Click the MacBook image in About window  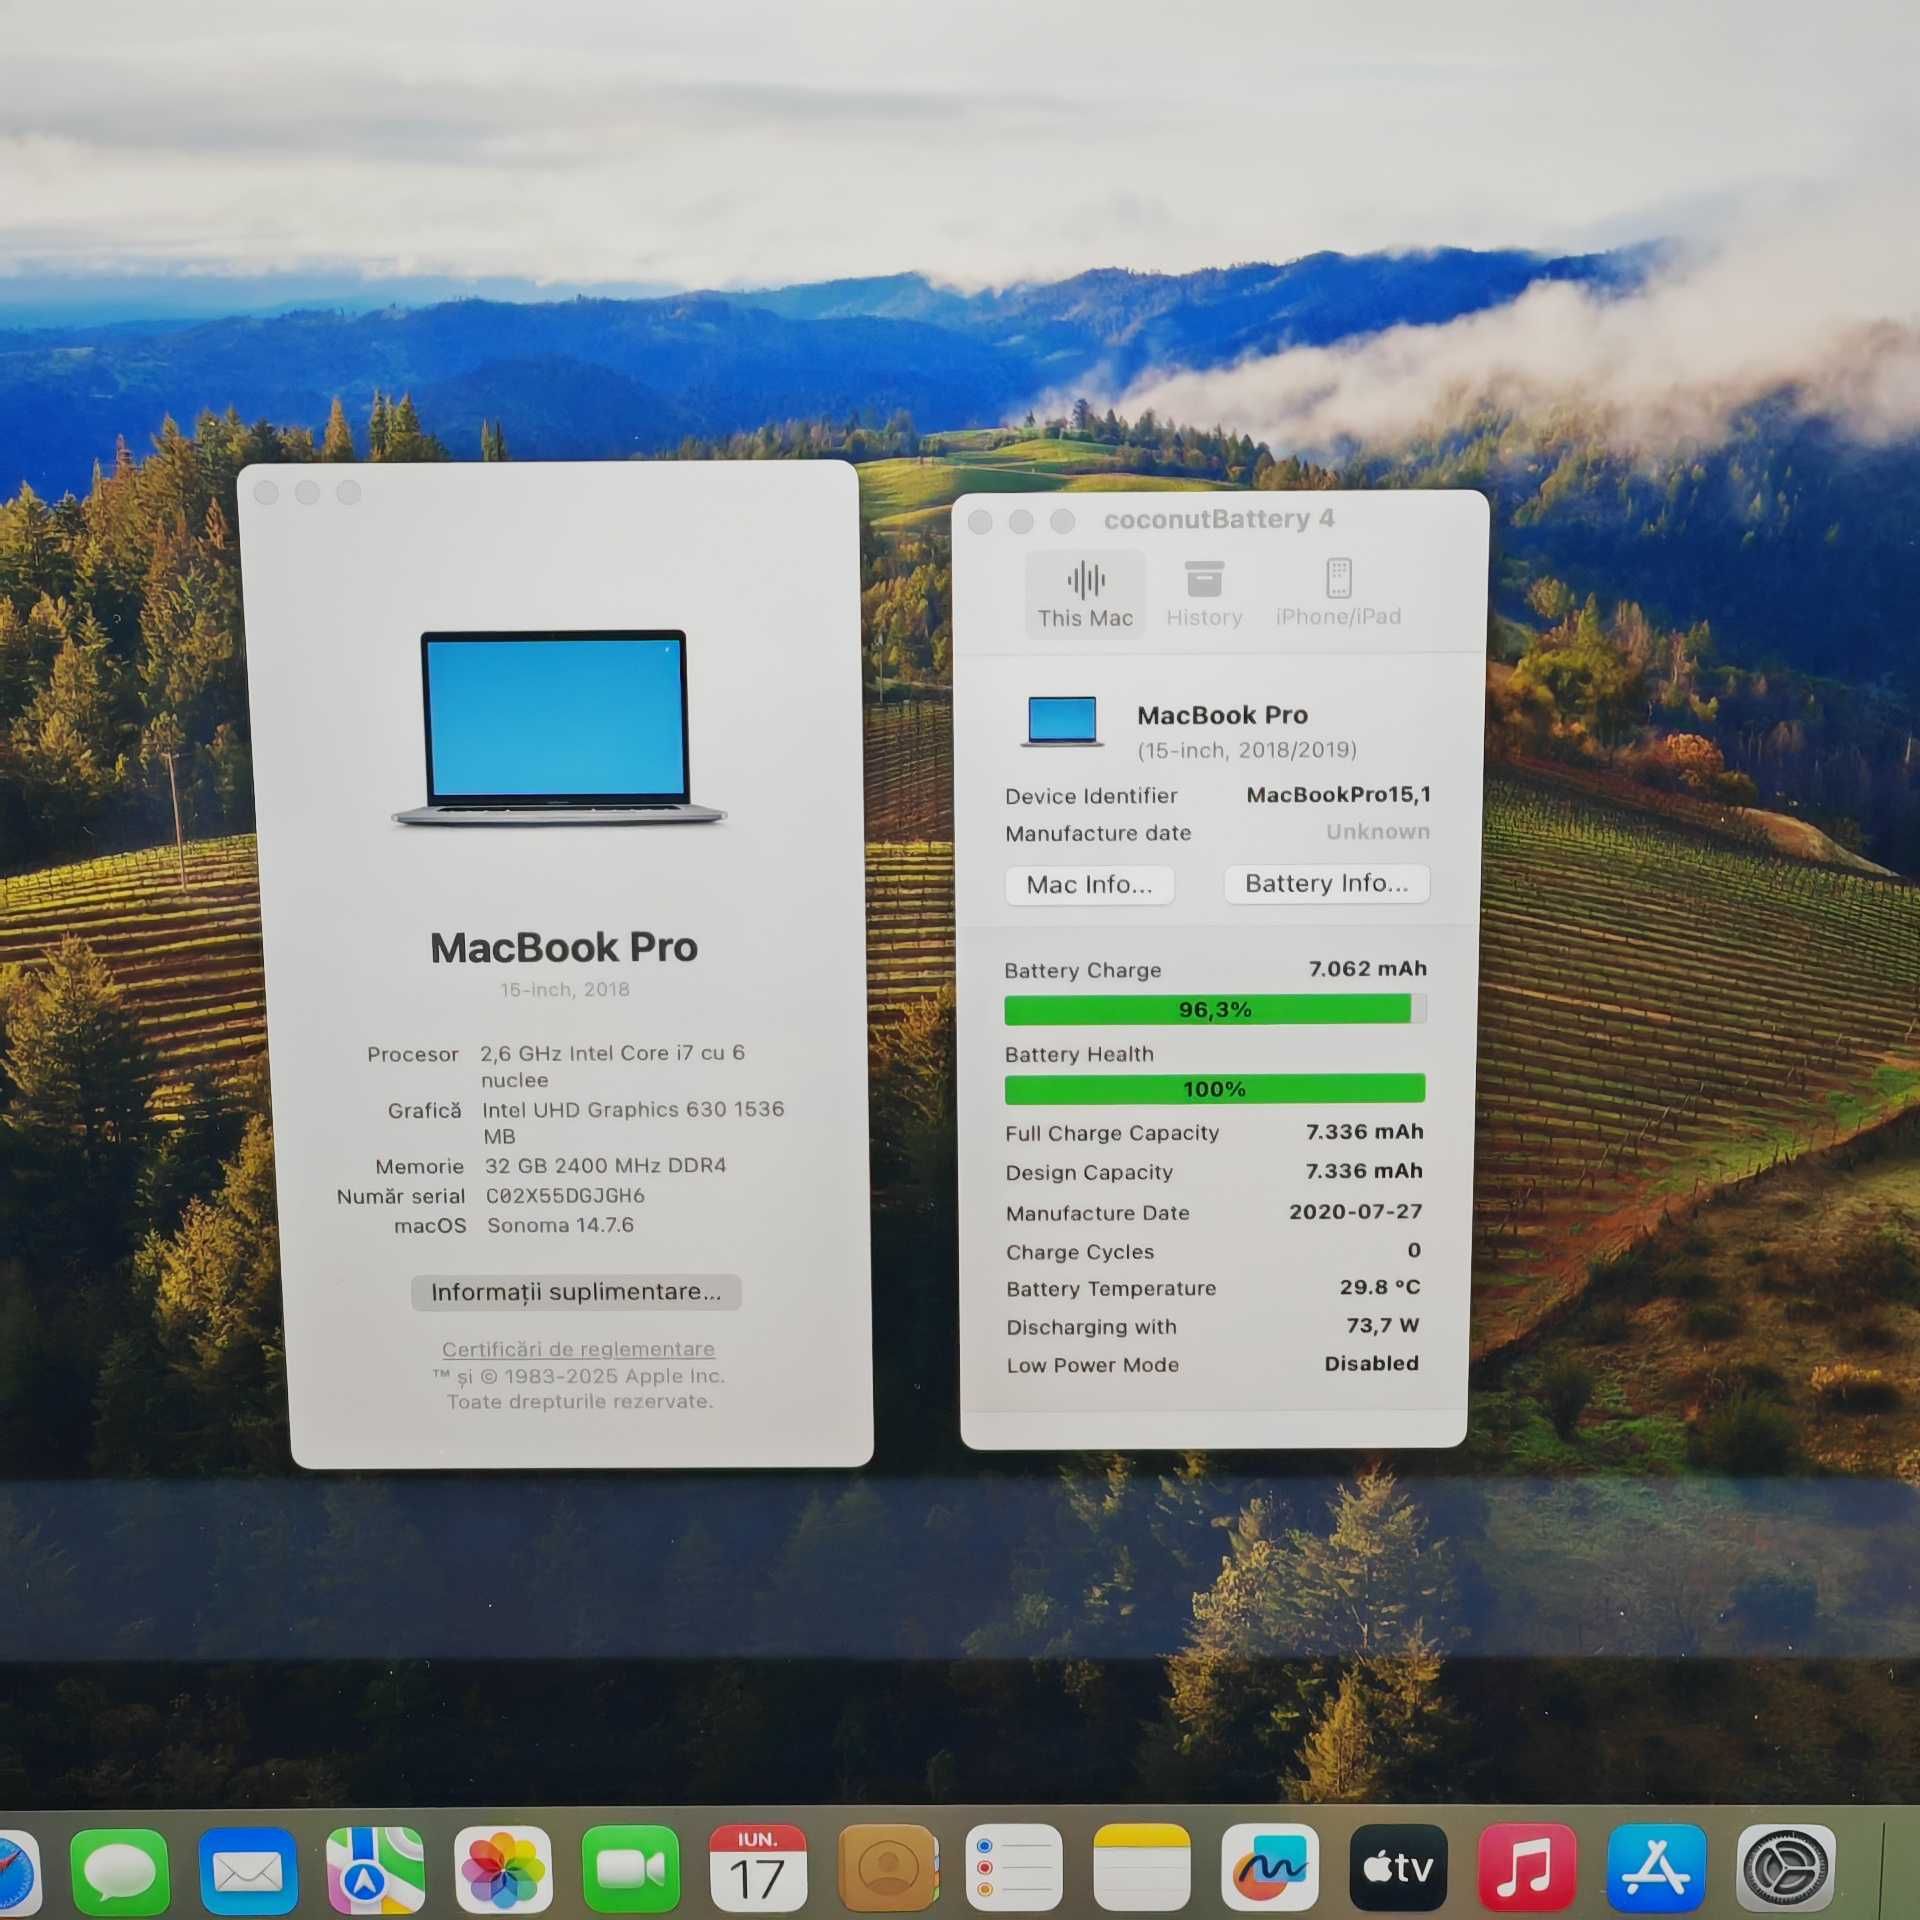point(558,728)
